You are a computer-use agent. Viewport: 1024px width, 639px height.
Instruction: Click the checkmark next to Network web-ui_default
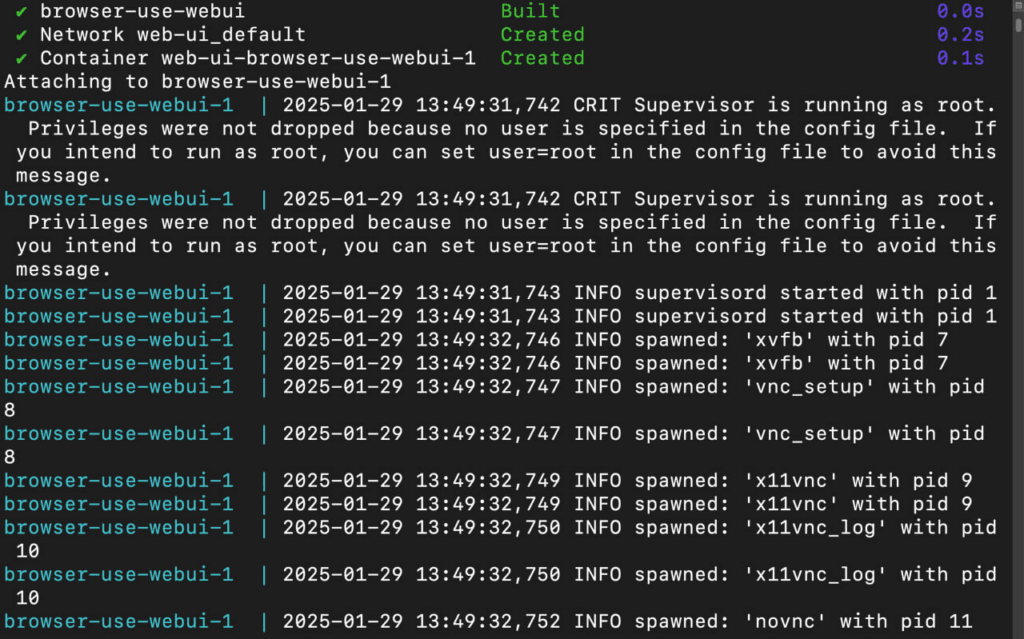coord(22,35)
